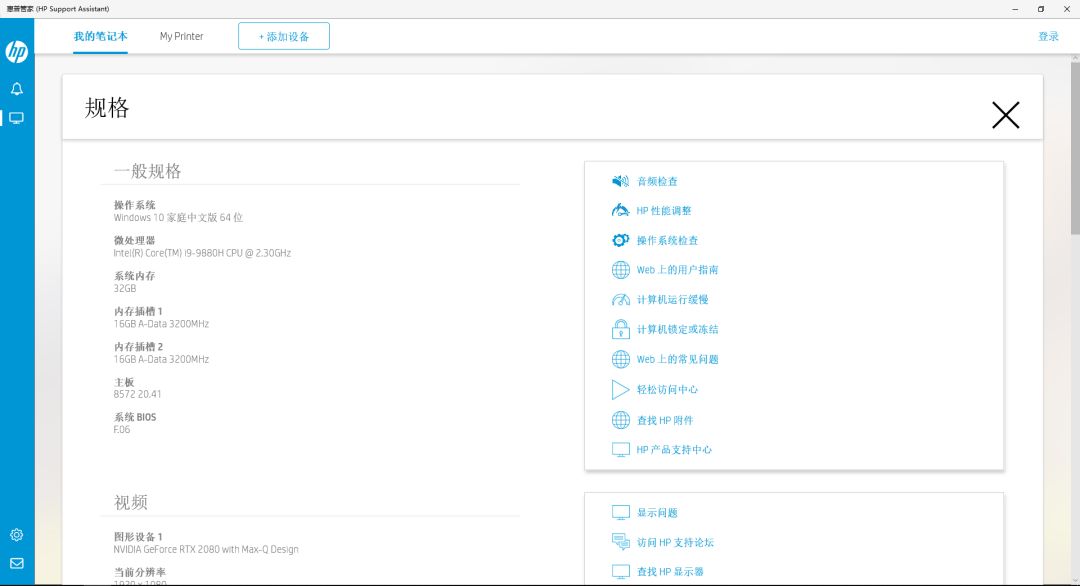Click the 计算机运行缓慢 gauge icon
Image resolution: width=1080 pixels, height=586 pixels.
[621, 300]
